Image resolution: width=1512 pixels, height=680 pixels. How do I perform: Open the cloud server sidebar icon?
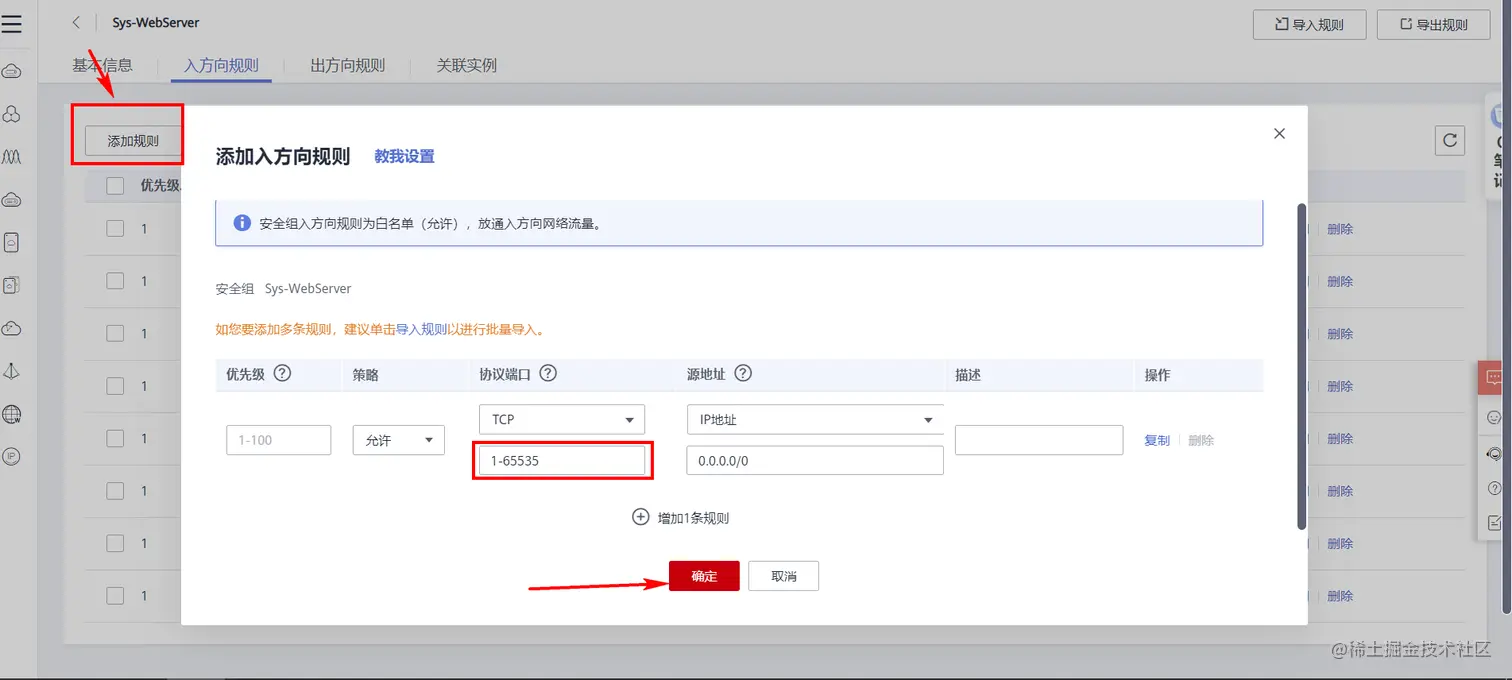[x=12, y=71]
